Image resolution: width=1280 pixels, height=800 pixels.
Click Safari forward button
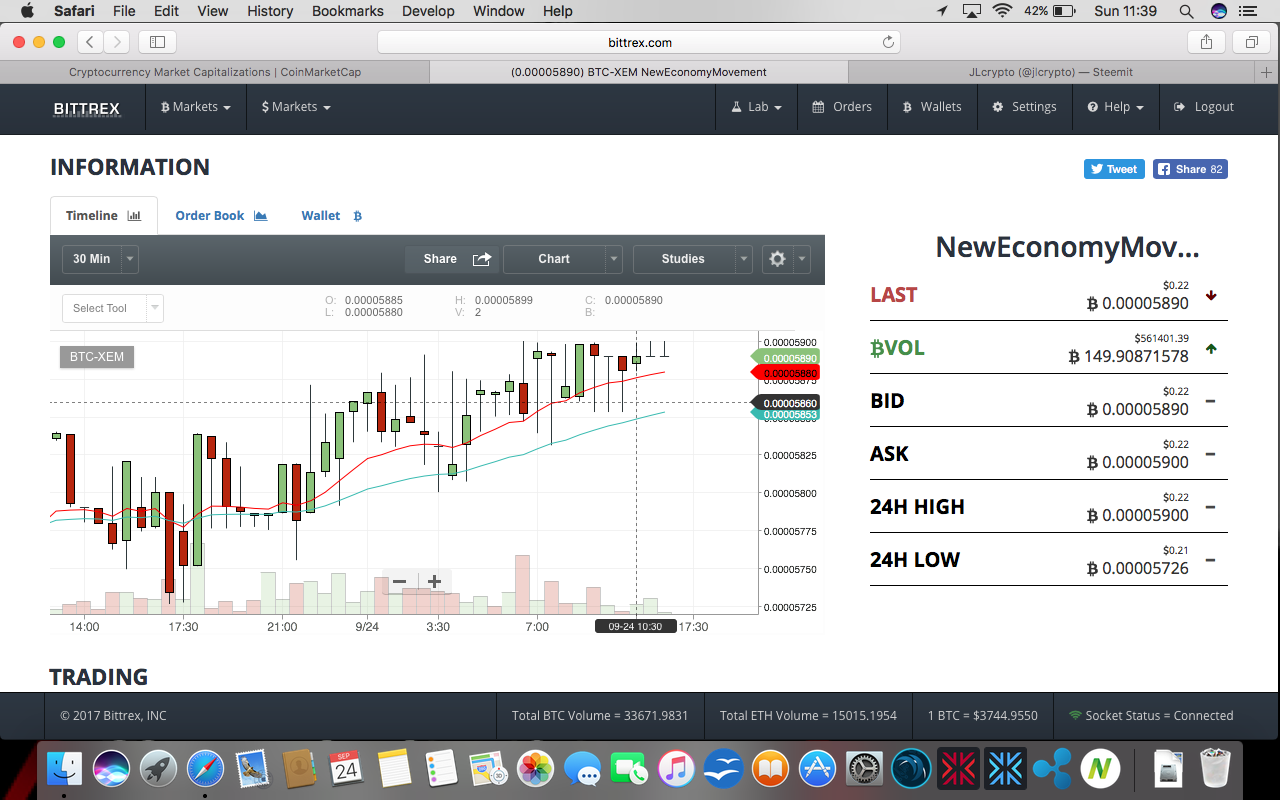(117, 42)
